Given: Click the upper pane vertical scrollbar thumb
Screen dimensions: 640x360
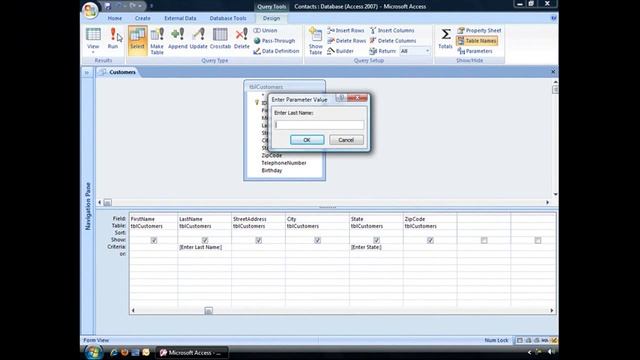Looking at the screenshot, I should tap(555, 89).
